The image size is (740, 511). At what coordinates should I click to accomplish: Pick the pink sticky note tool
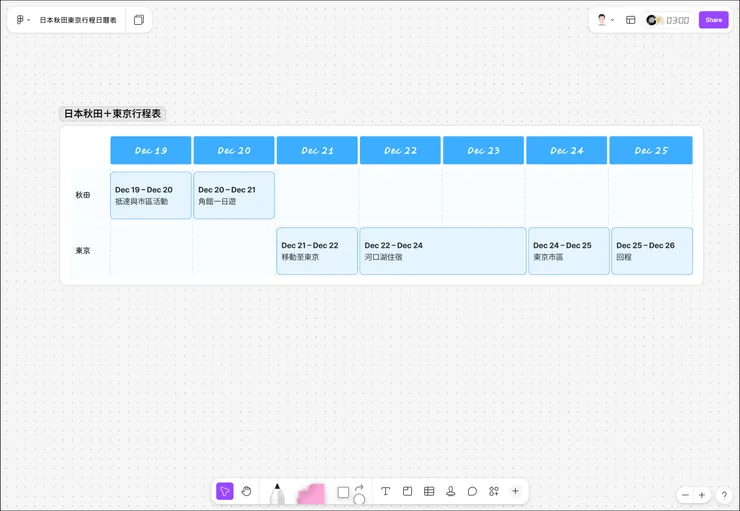tap(311, 494)
